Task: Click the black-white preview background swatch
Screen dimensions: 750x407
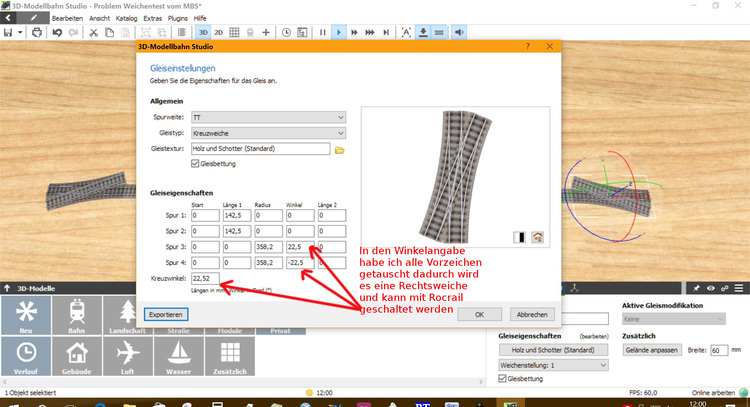Action: (522, 237)
